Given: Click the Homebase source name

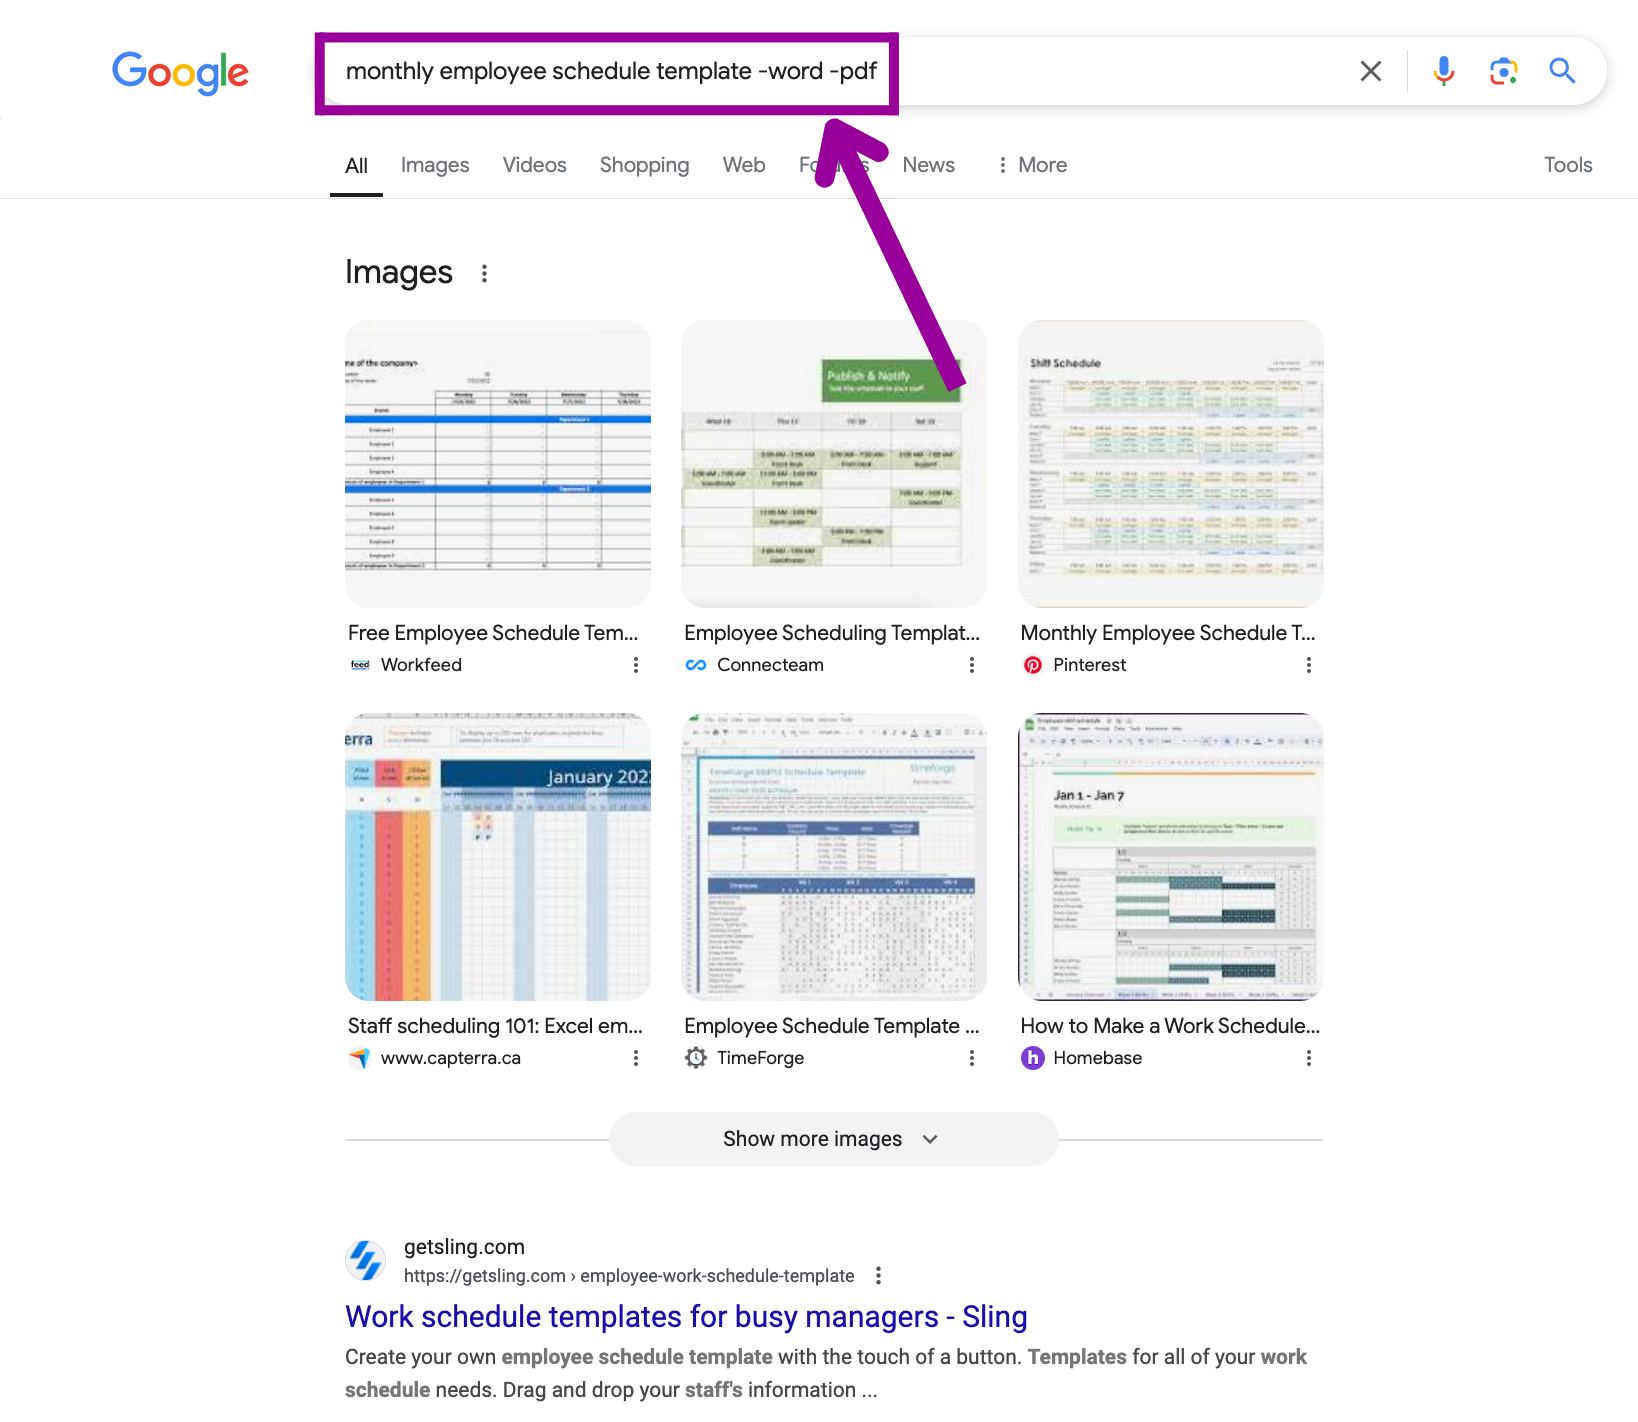Looking at the screenshot, I should click(1097, 1058).
